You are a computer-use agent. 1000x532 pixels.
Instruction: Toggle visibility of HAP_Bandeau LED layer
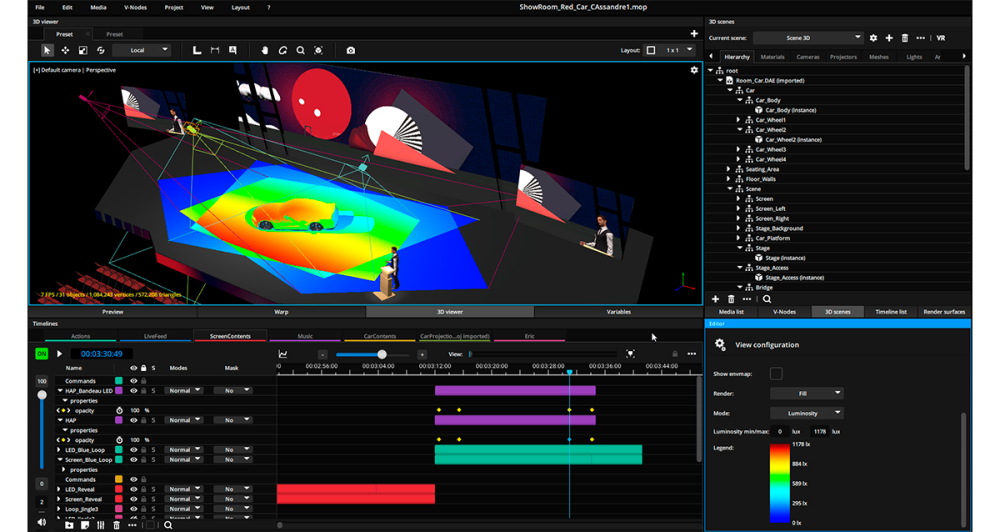click(133, 390)
